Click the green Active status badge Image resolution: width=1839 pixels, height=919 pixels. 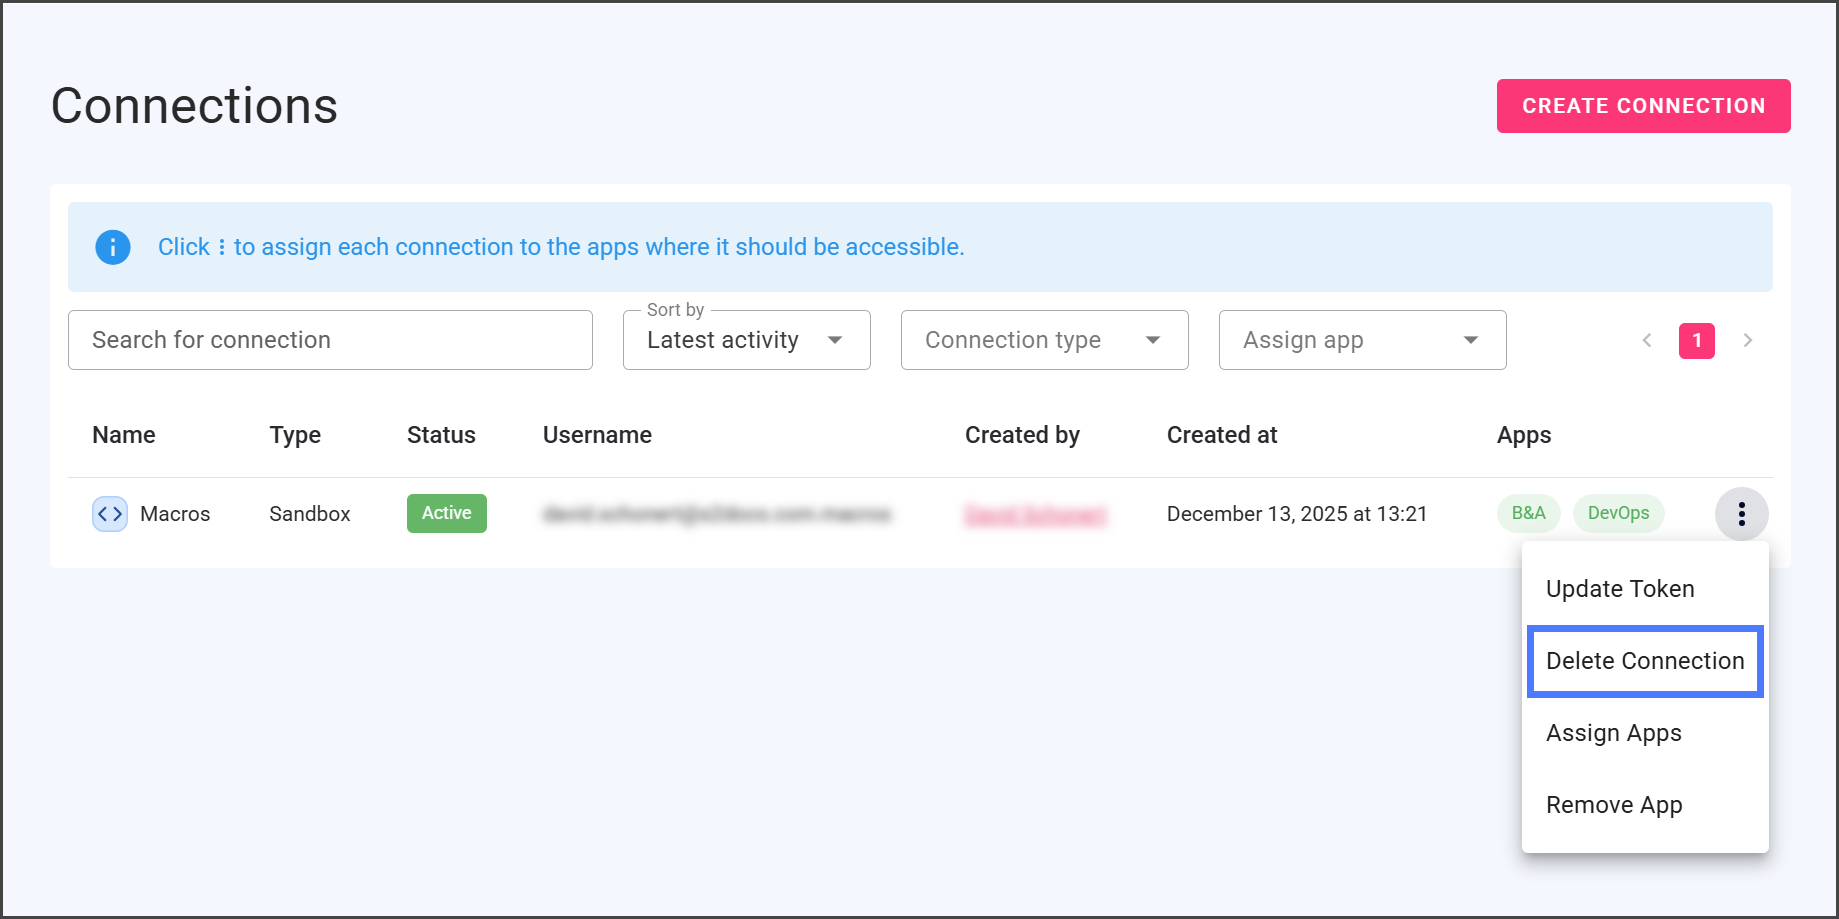(446, 514)
